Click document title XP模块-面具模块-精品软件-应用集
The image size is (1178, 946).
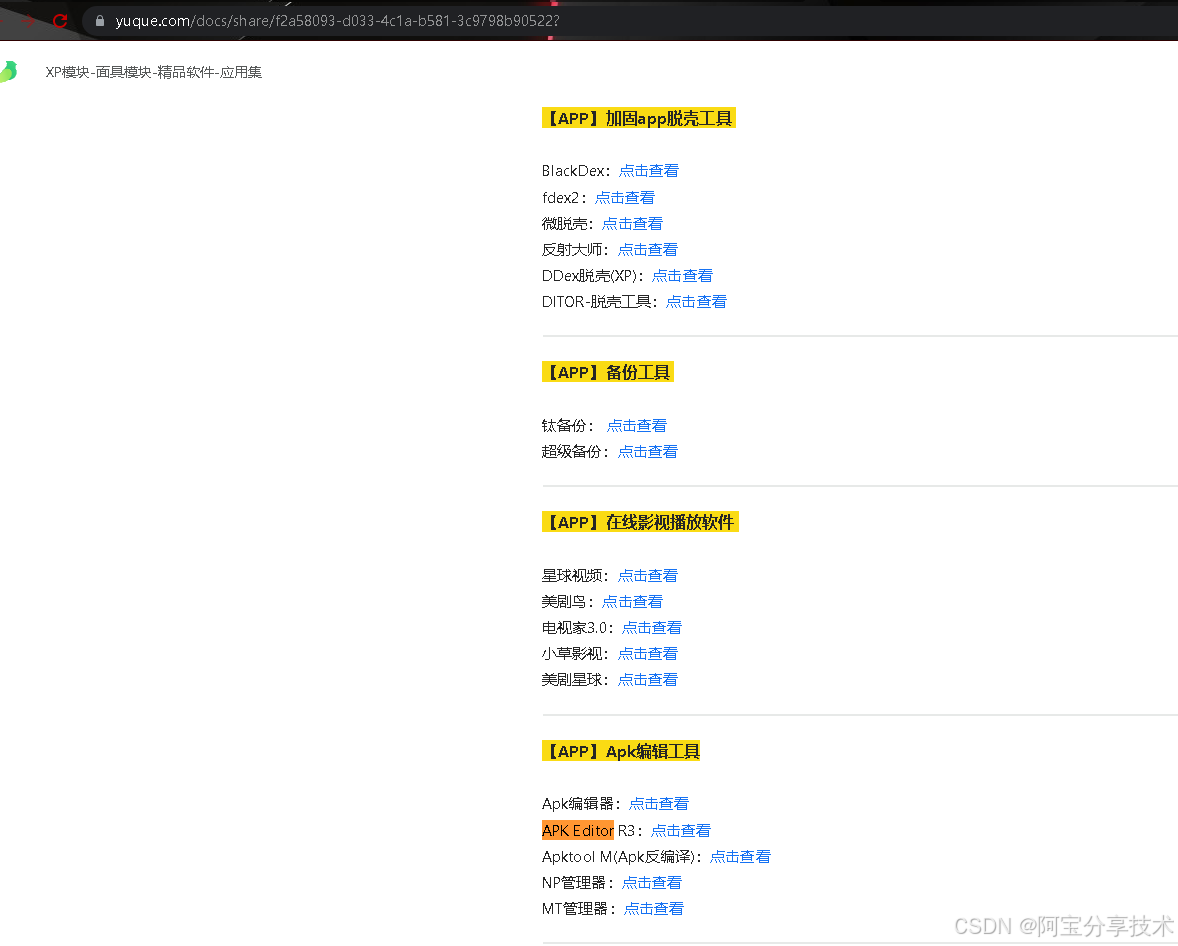click(154, 72)
